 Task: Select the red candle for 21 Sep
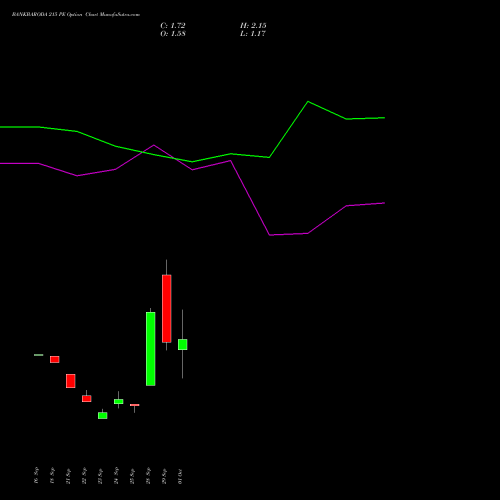(x=71, y=381)
